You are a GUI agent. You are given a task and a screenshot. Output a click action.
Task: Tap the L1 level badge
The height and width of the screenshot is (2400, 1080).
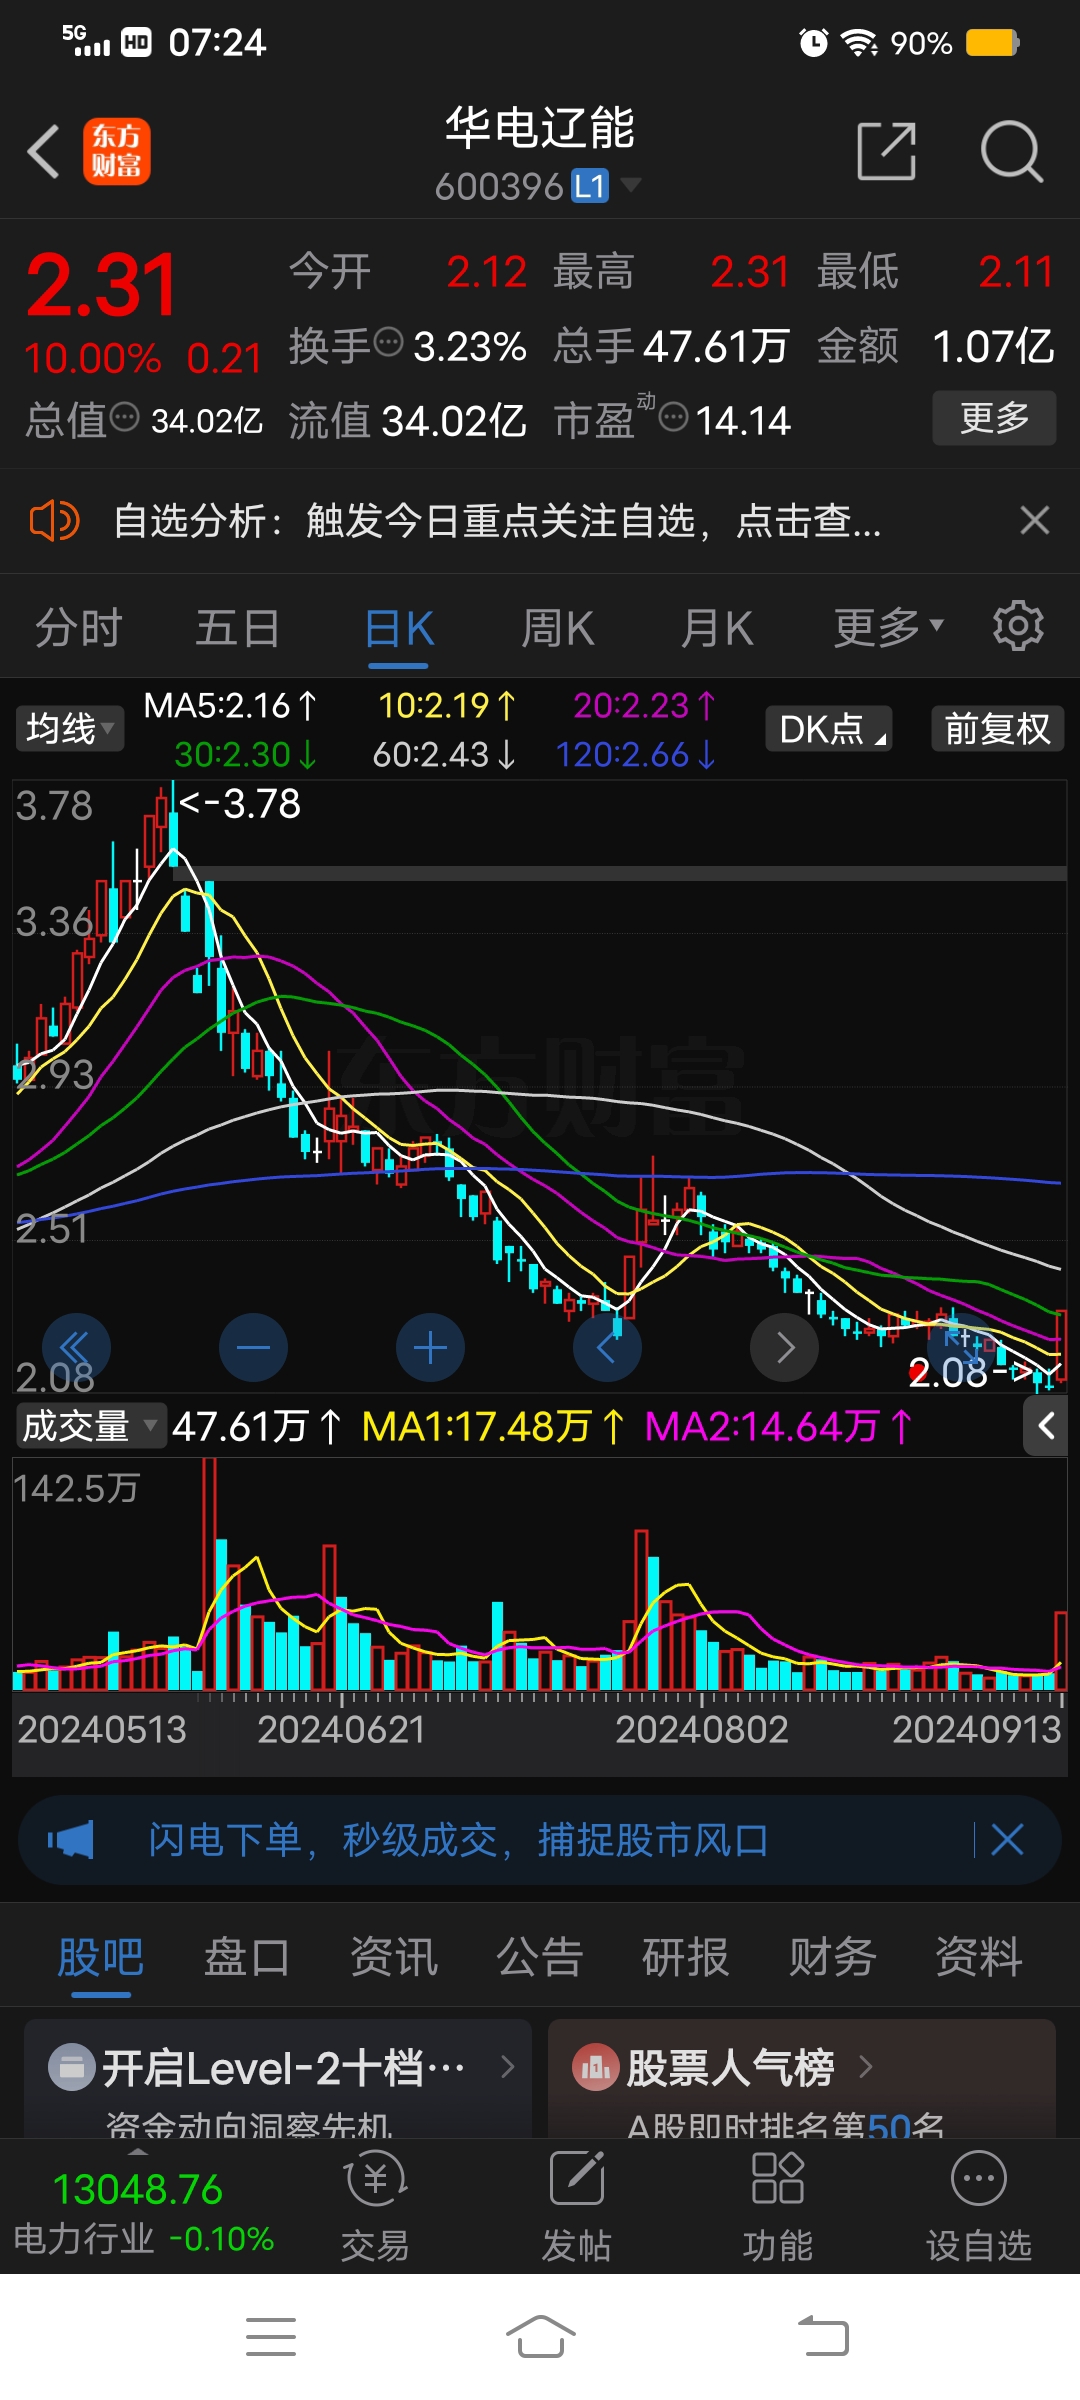coord(589,185)
